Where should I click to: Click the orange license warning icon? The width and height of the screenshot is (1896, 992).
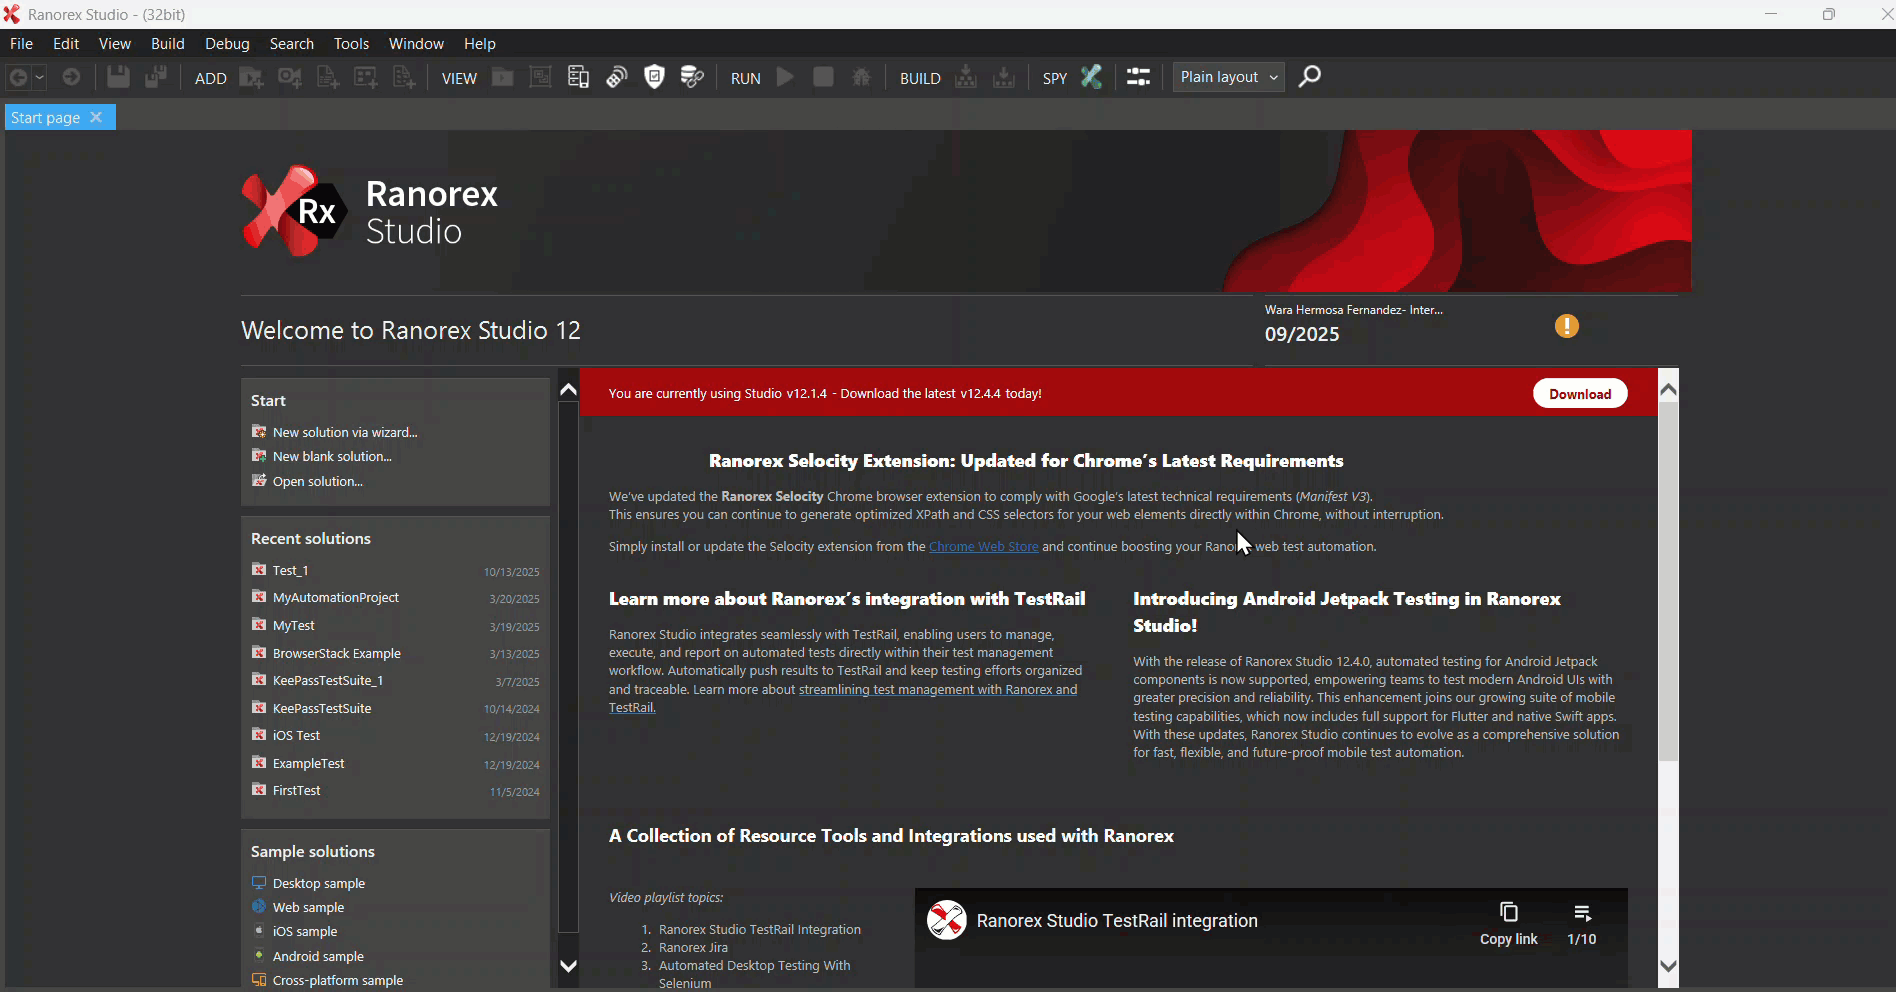[x=1567, y=326]
